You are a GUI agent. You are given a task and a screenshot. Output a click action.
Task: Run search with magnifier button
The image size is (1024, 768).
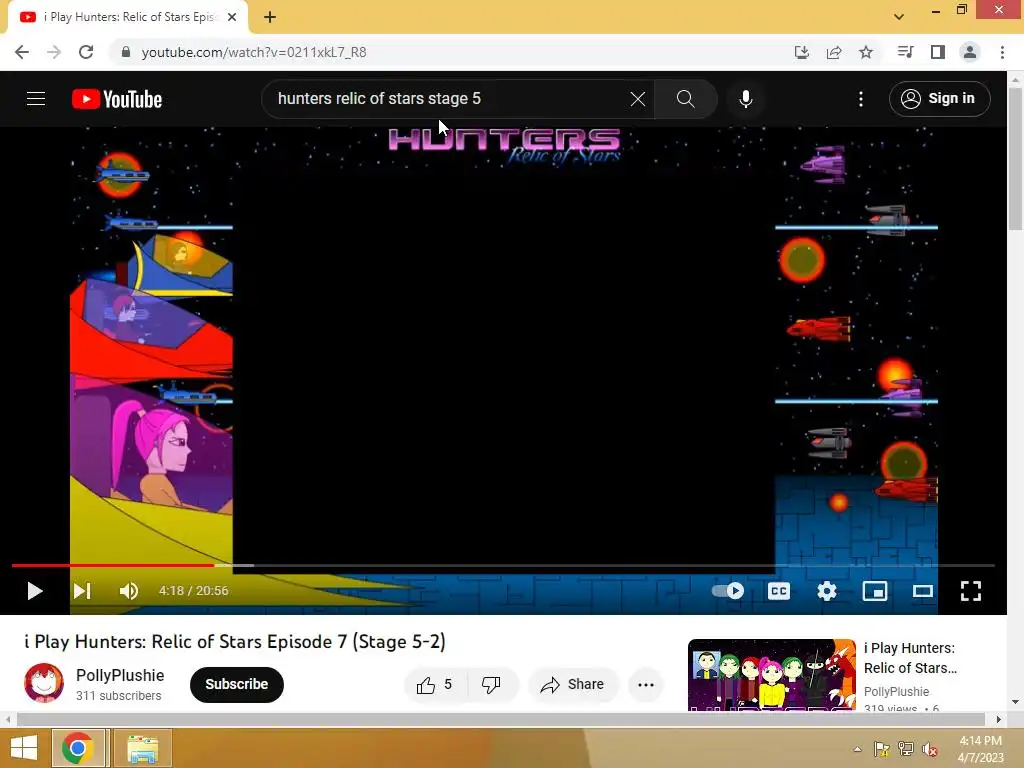coord(686,99)
